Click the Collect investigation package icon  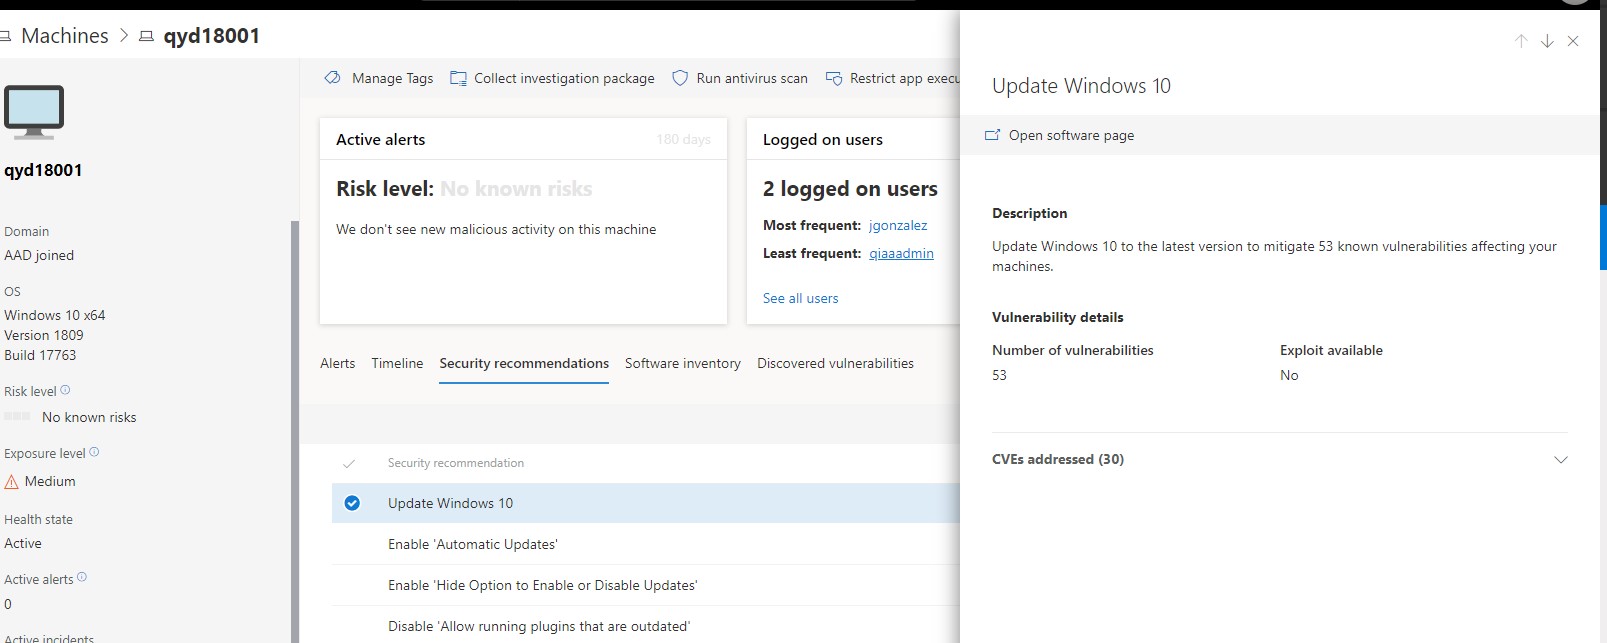tap(458, 78)
